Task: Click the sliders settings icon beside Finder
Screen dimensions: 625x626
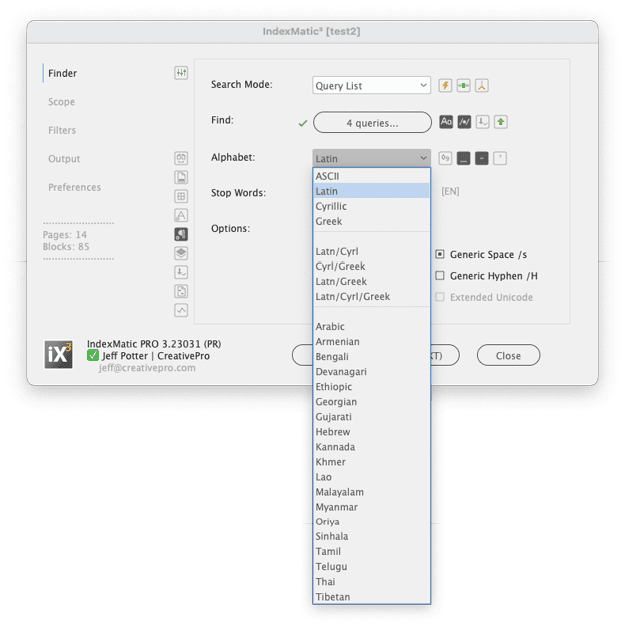Action: tap(181, 73)
